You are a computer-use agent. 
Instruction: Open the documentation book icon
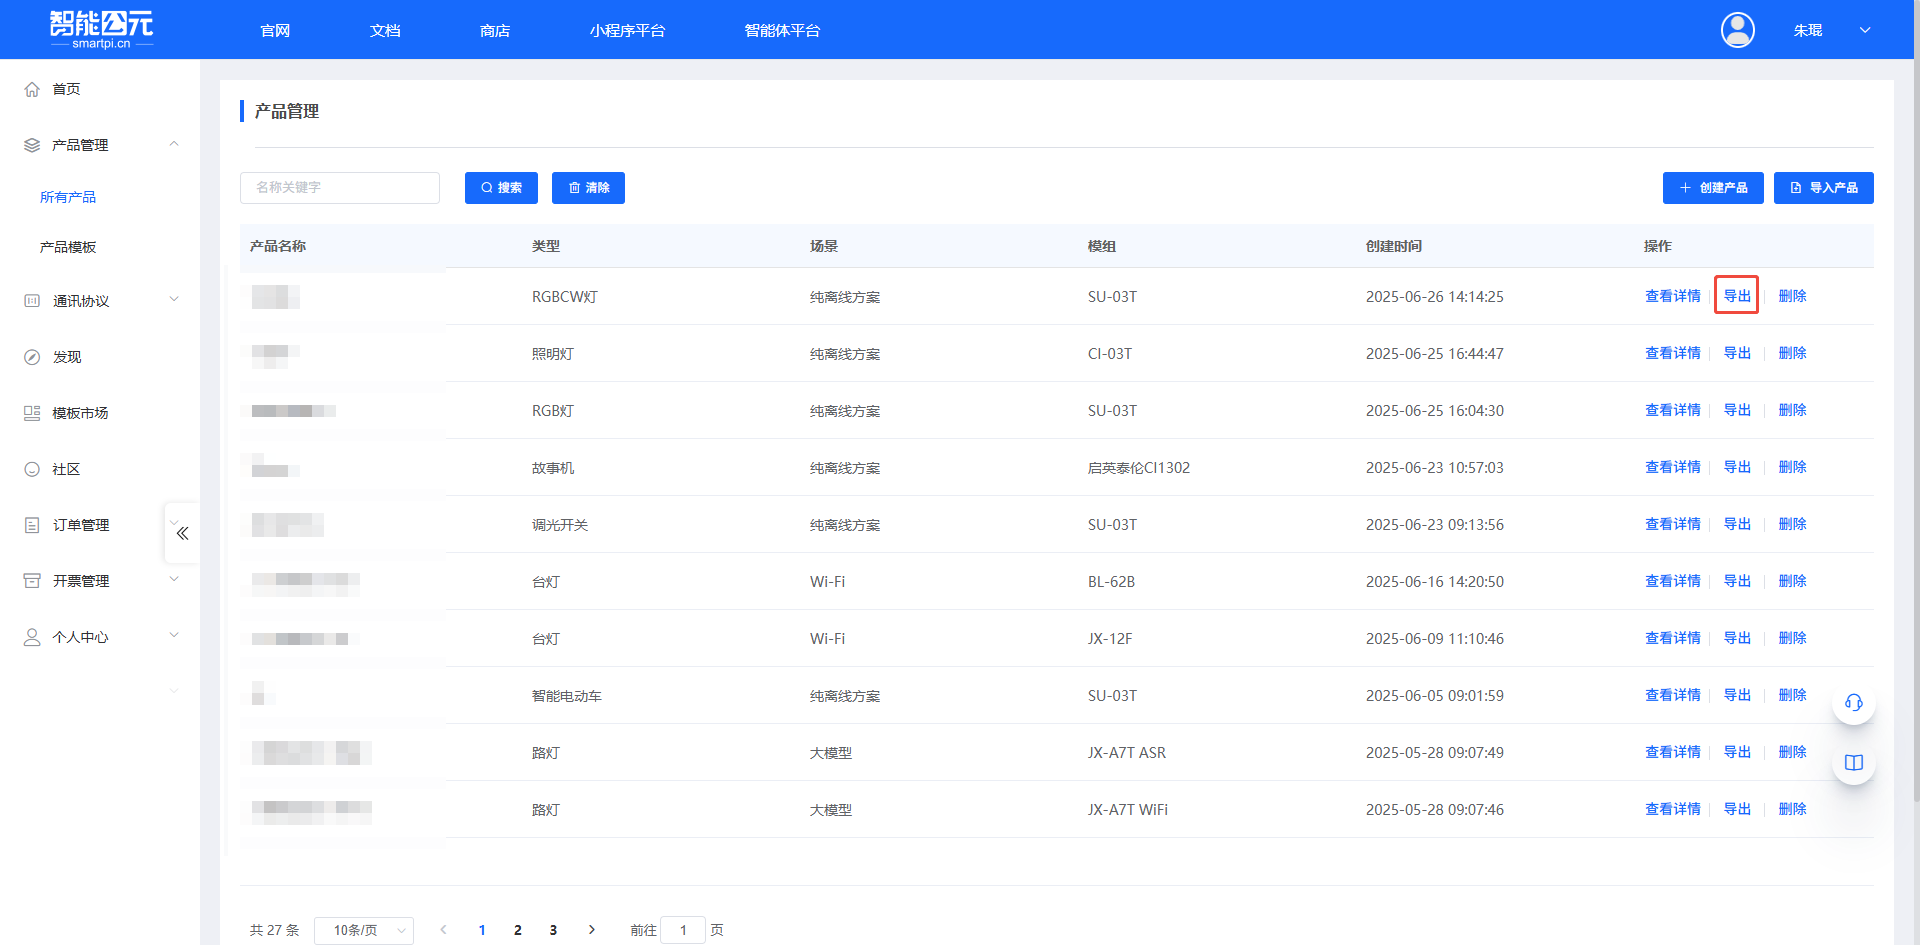point(1853,763)
